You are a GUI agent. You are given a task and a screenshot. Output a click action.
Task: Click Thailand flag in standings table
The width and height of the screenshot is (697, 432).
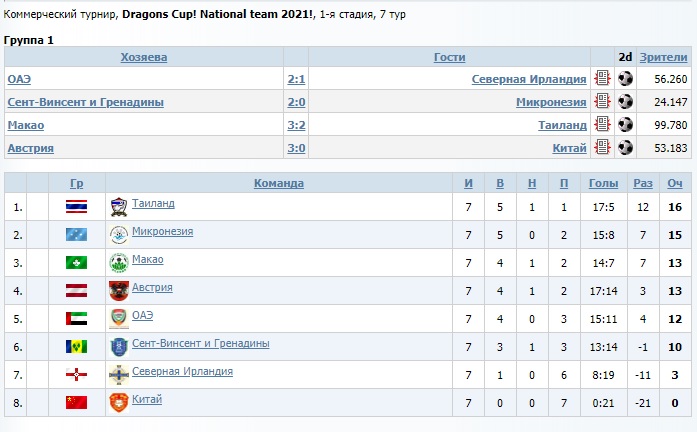pyautogui.click(x=76, y=207)
